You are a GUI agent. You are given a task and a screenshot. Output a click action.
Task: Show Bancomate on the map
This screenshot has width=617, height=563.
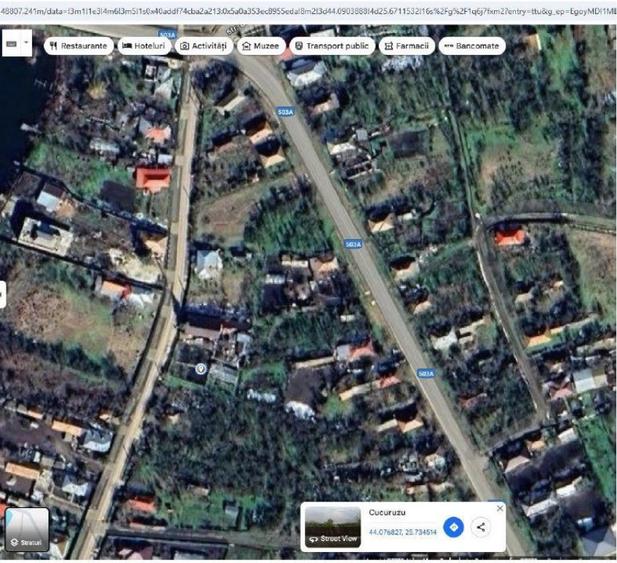(472, 46)
